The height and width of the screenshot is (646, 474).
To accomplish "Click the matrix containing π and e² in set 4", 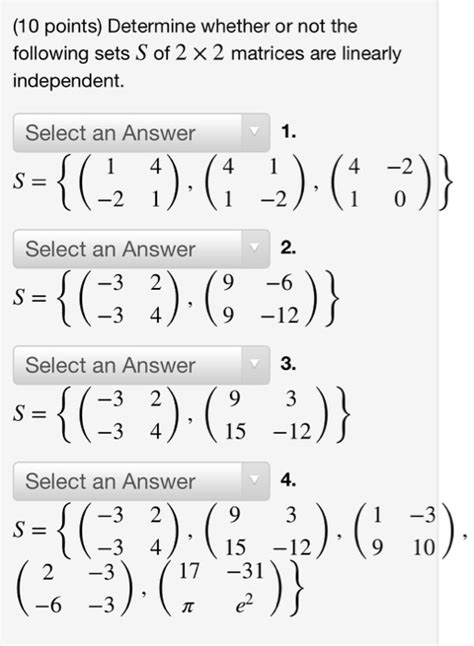I will [x=220, y=589].
